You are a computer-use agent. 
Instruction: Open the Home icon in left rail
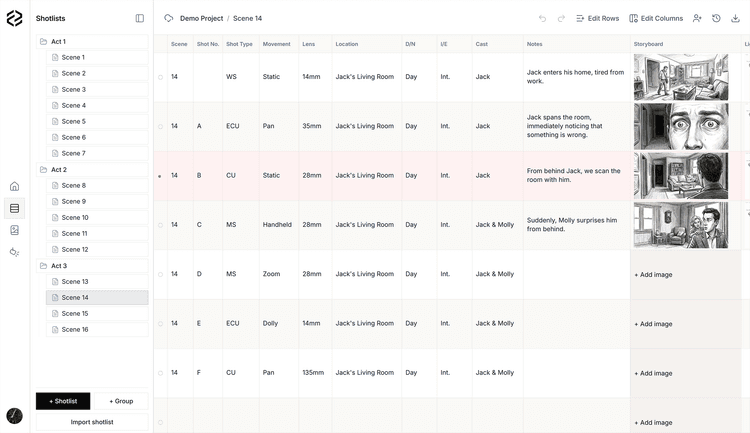click(14, 186)
